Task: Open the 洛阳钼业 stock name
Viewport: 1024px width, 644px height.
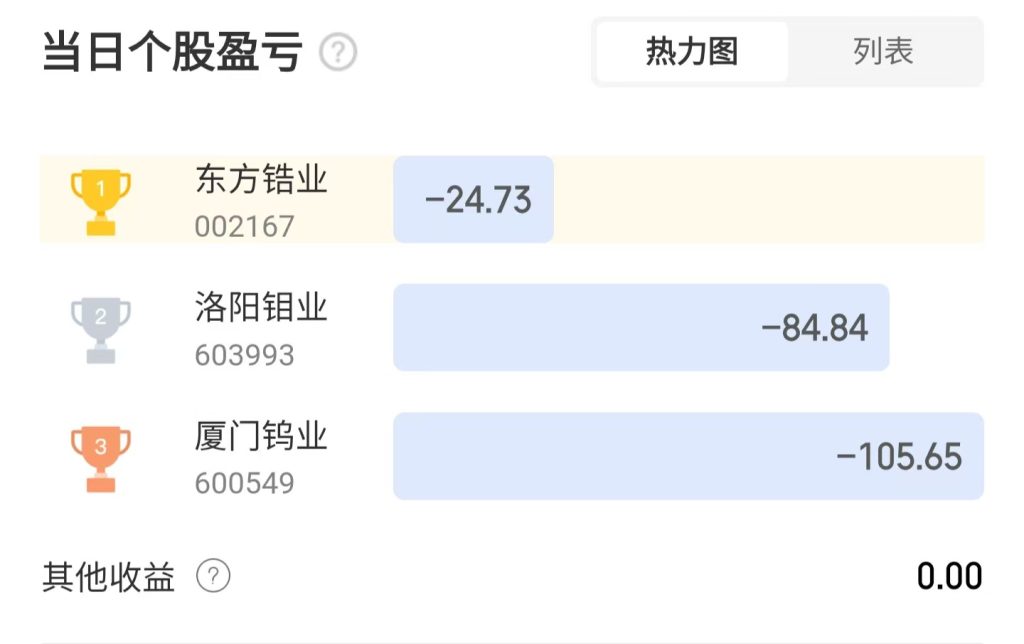Action: 261,308
